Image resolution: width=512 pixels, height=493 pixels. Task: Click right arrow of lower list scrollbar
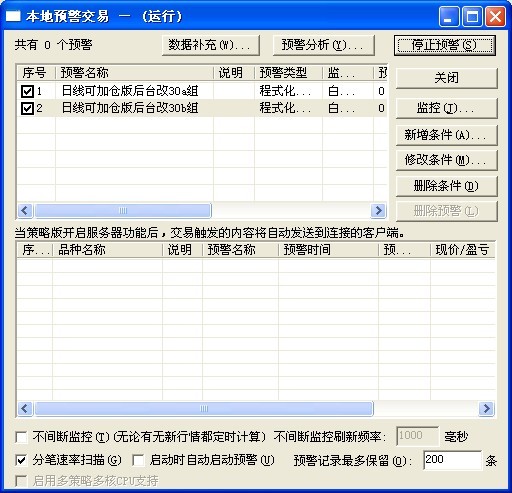click(x=486, y=408)
